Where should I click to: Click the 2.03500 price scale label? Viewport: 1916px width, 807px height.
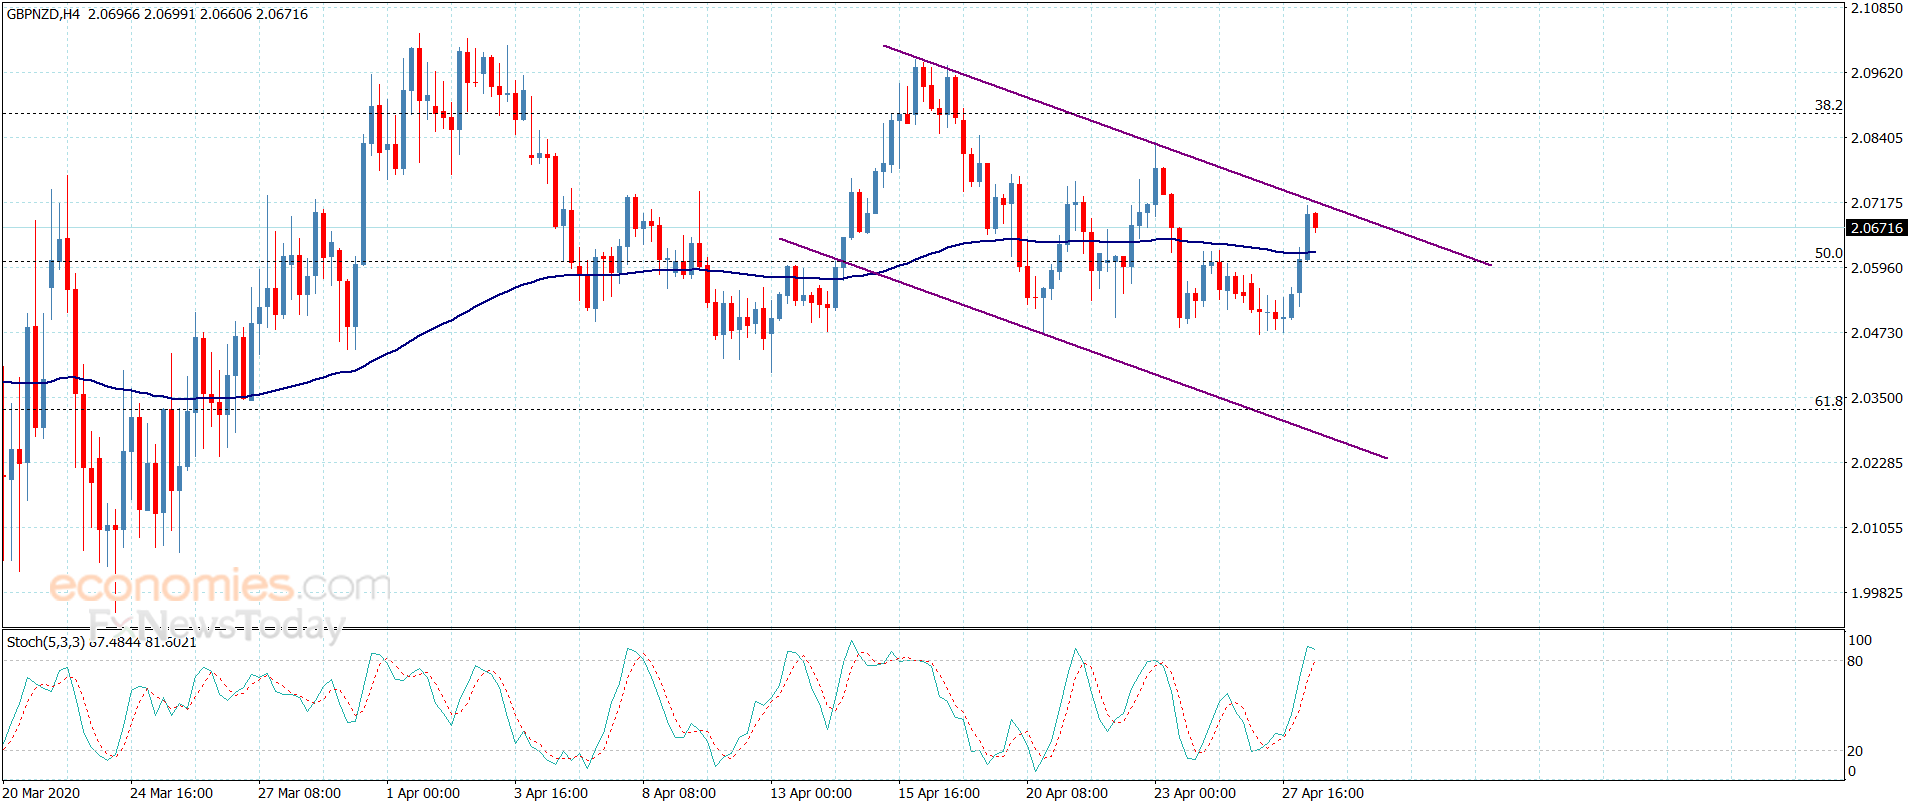pyautogui.click(x=1876, y=398)
